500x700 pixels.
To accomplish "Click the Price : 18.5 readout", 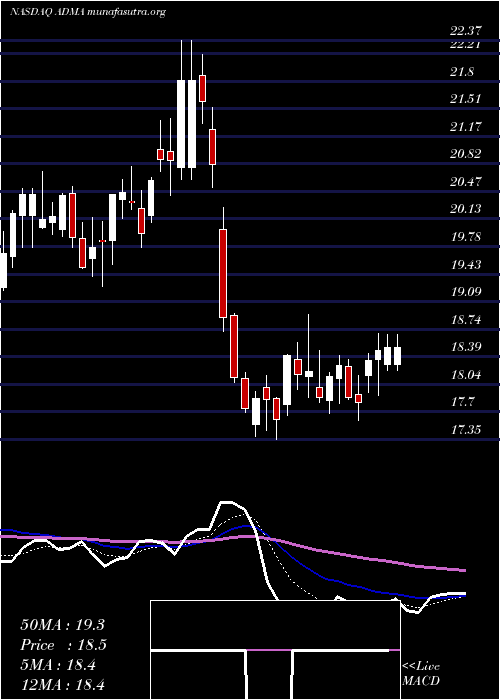I will pos(63,645).
